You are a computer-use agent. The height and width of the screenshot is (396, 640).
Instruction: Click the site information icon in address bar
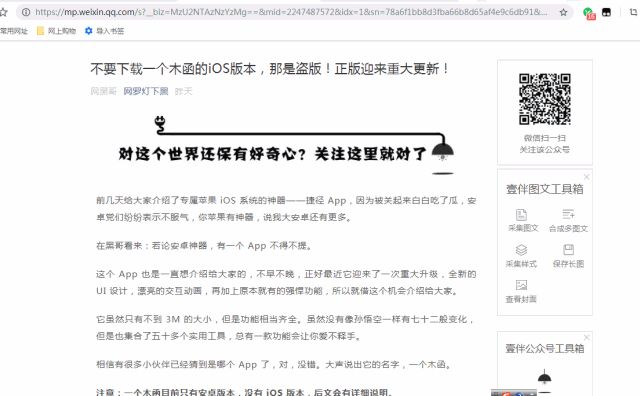click(x=26, y=12)
